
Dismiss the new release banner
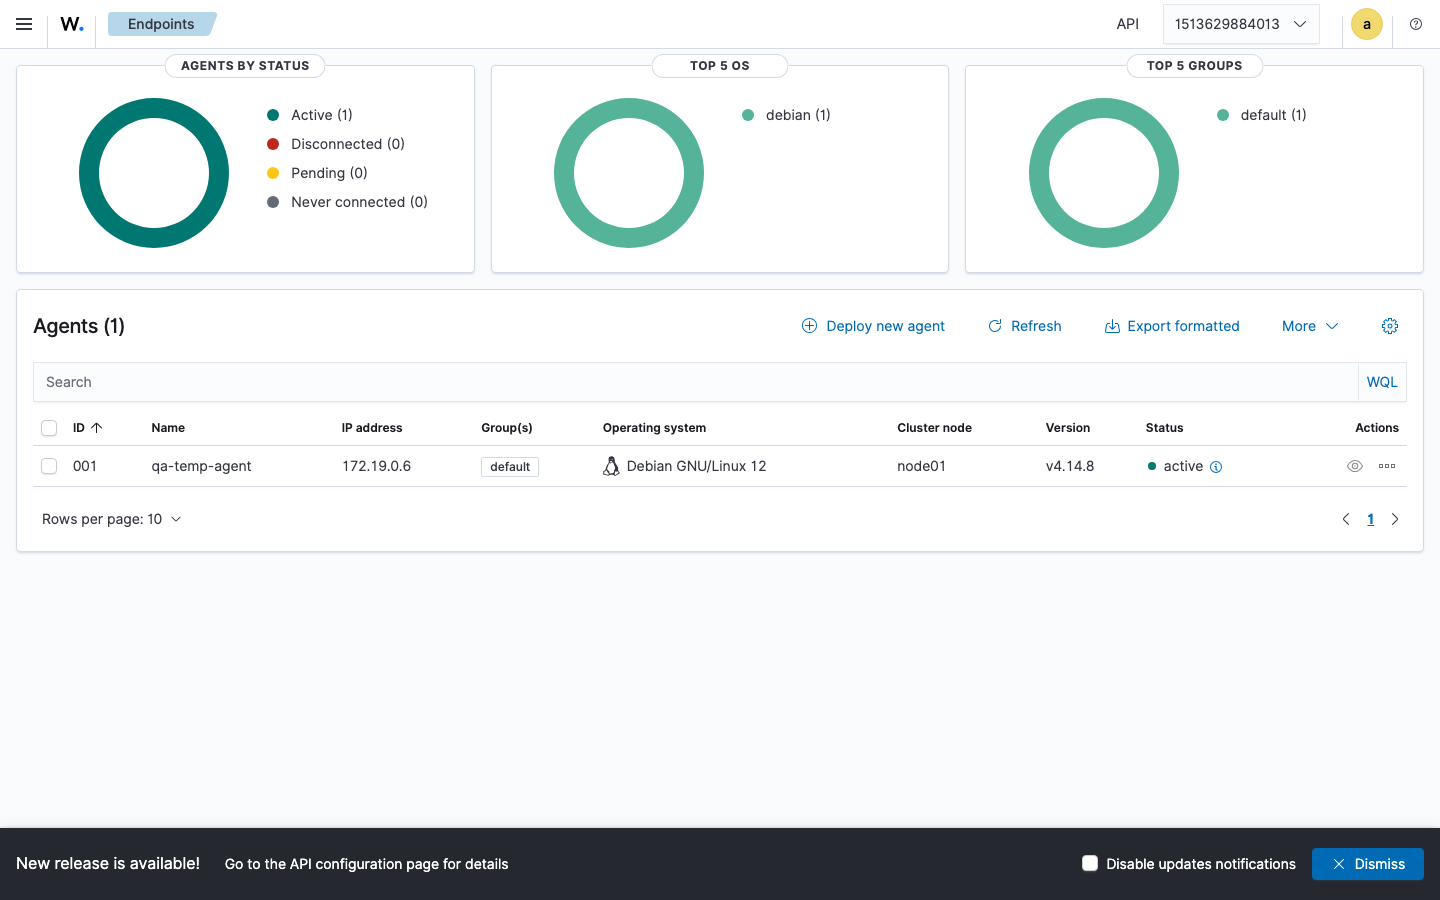pos(1367,864)
